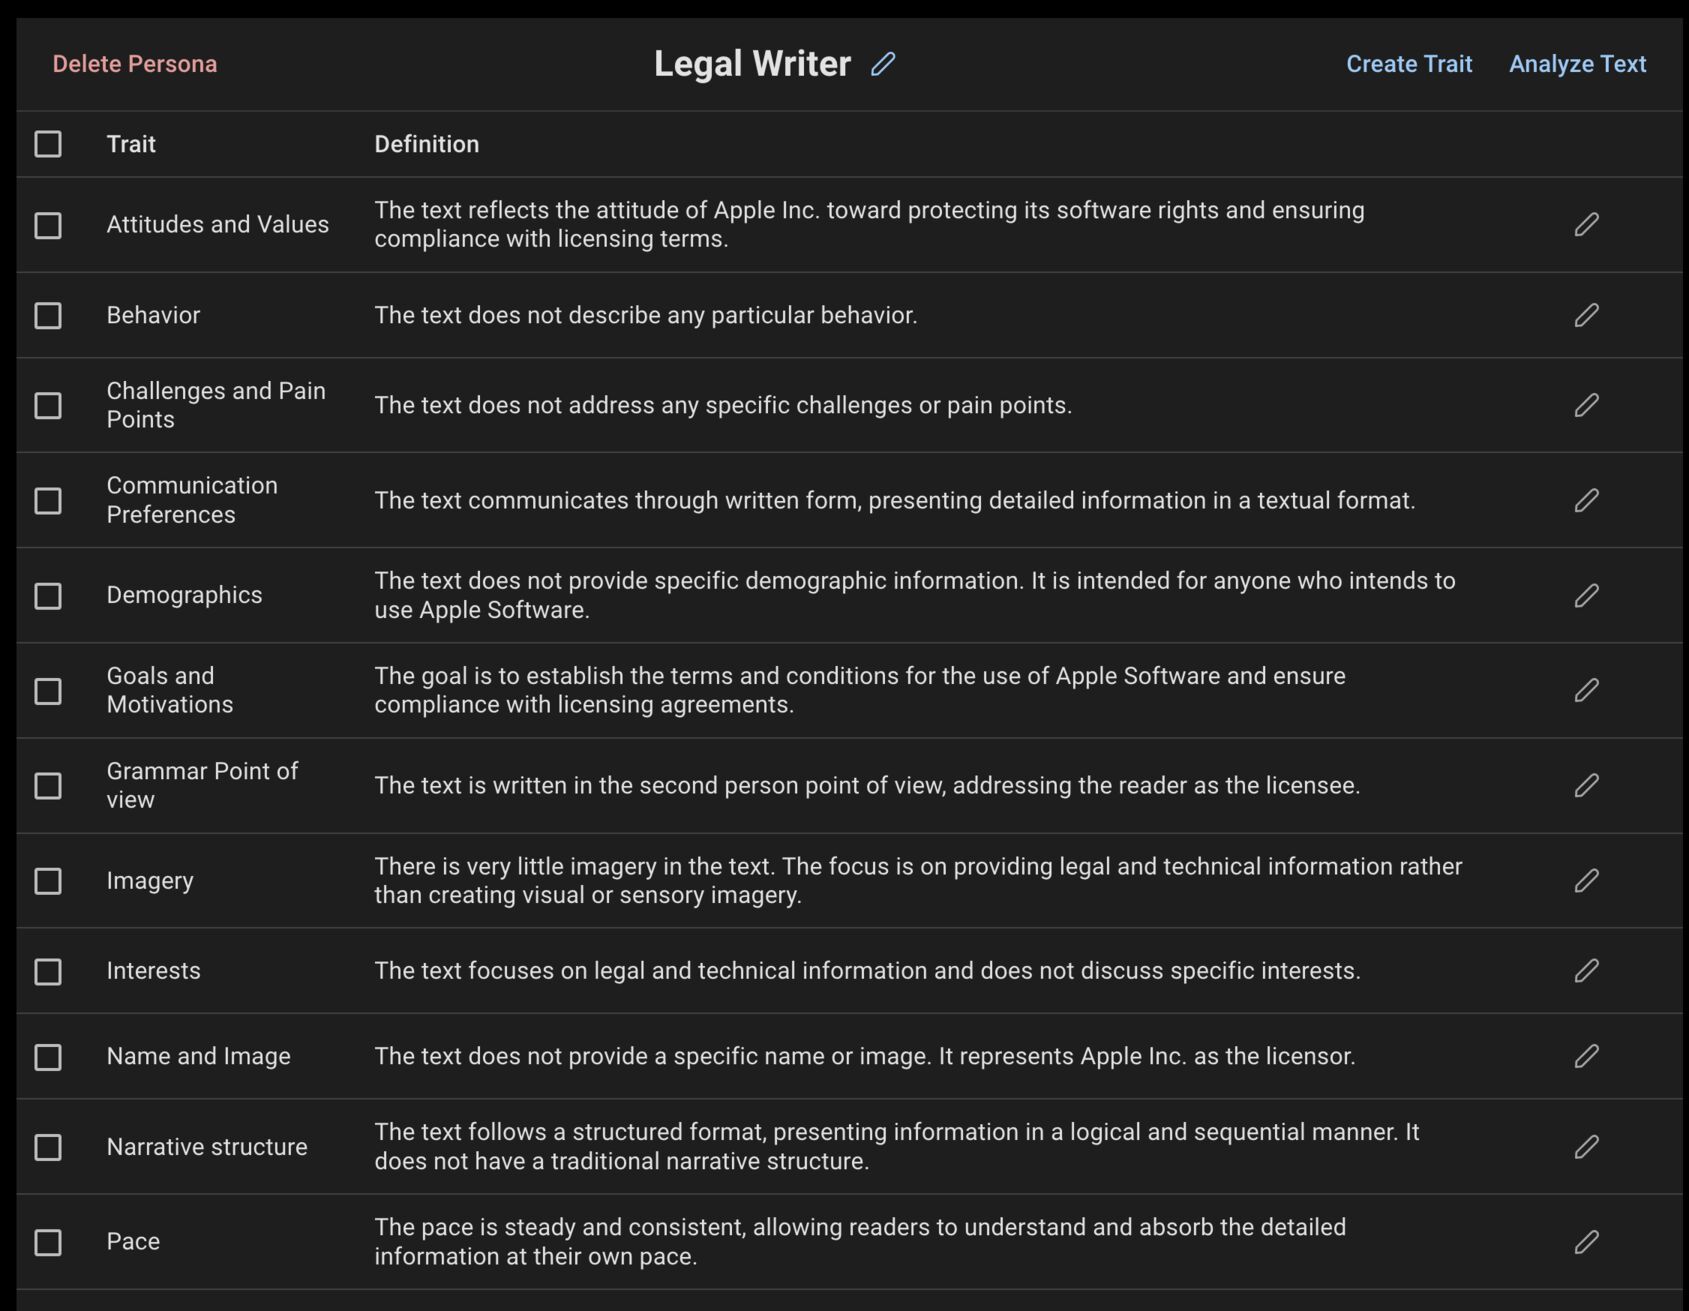The image size is (1689, 1311).
Task: Edit the Attitudes and Values definition
Action: (x=1588, y=224)
